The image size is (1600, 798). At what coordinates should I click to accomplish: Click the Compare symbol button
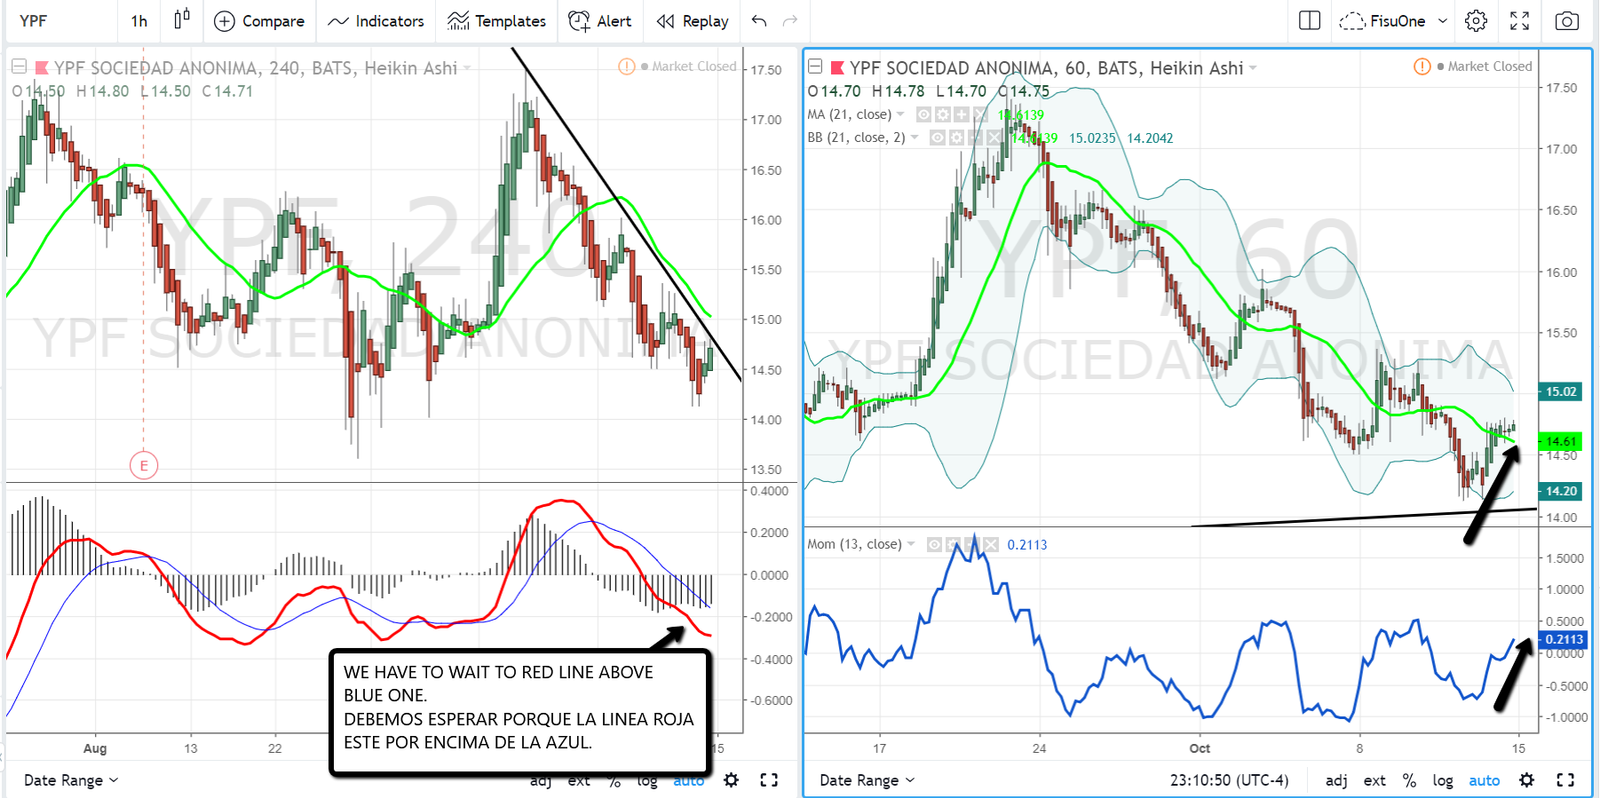259,21
